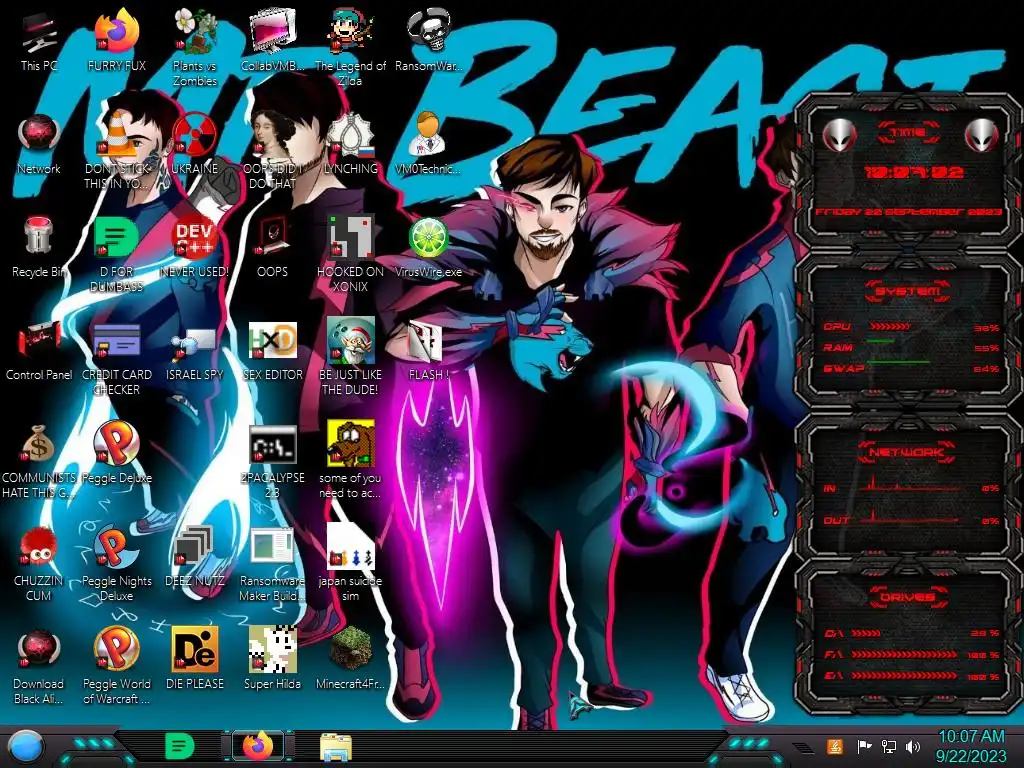
Task: Select the Download Black Ali shortcut
Action: 39,666
